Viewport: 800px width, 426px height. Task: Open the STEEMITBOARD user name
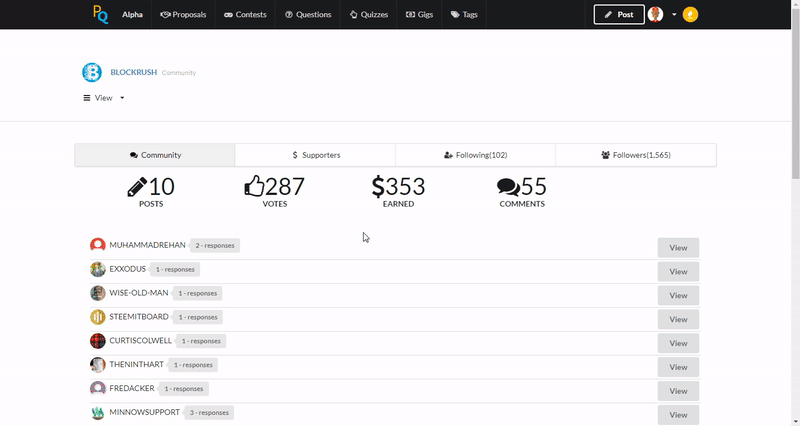(x=139, y=317)
